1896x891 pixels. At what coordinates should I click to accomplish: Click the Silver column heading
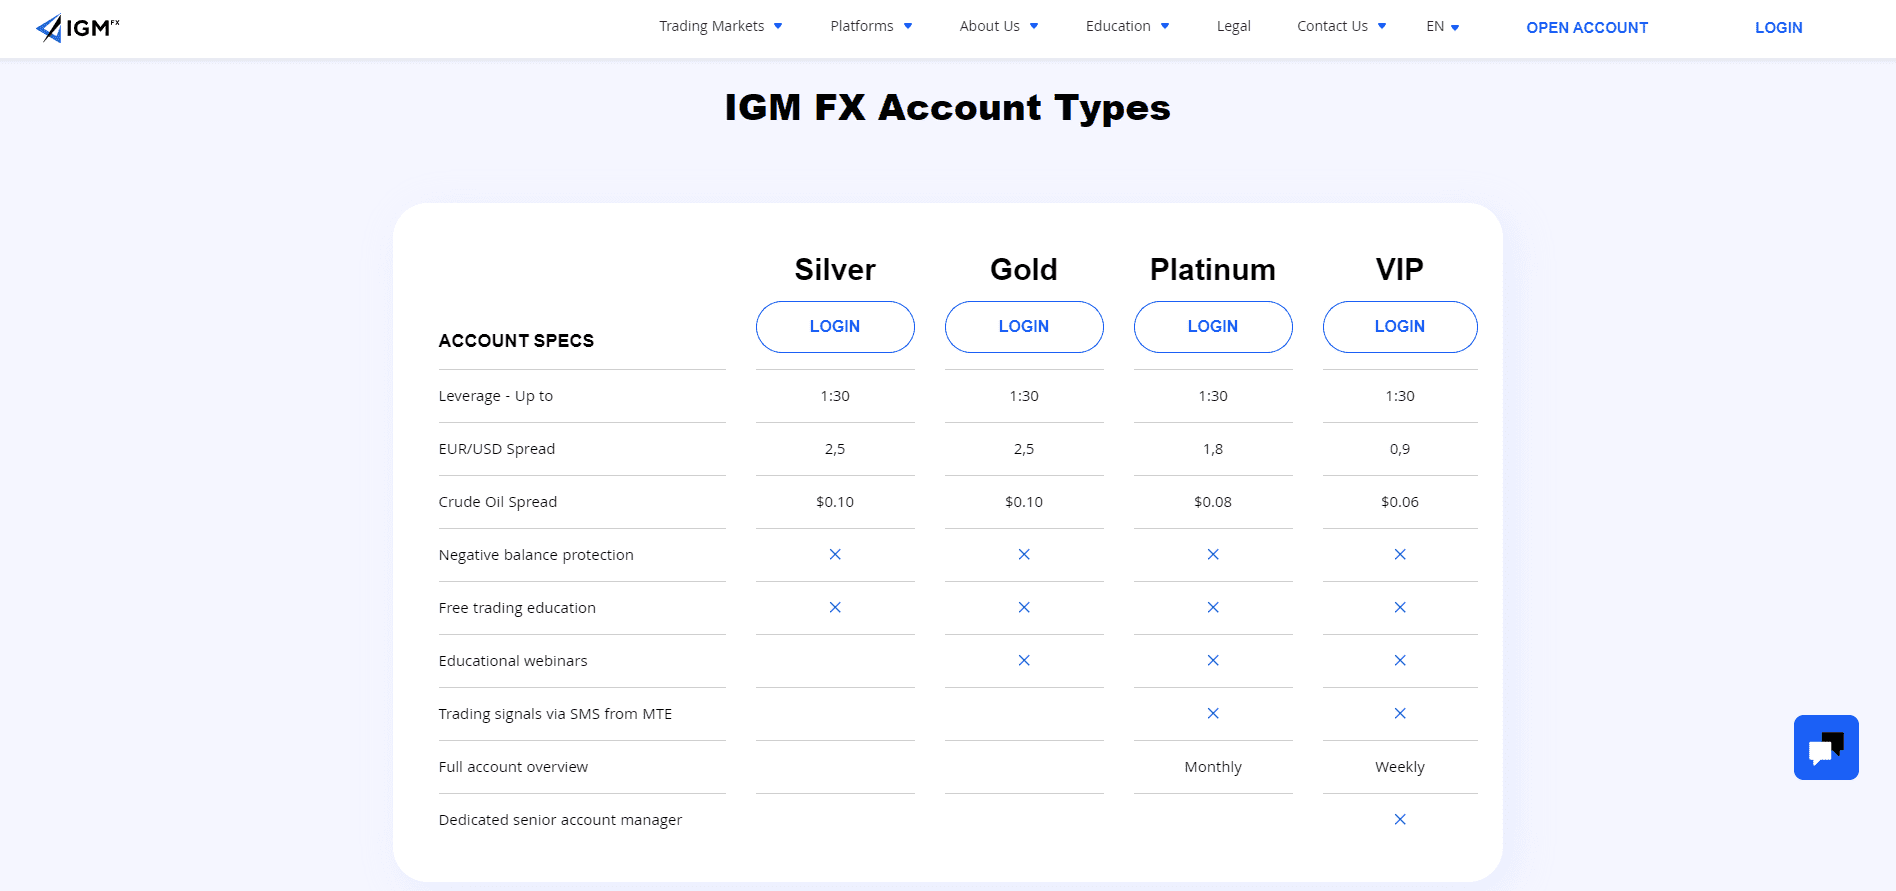tap(835, 269)
